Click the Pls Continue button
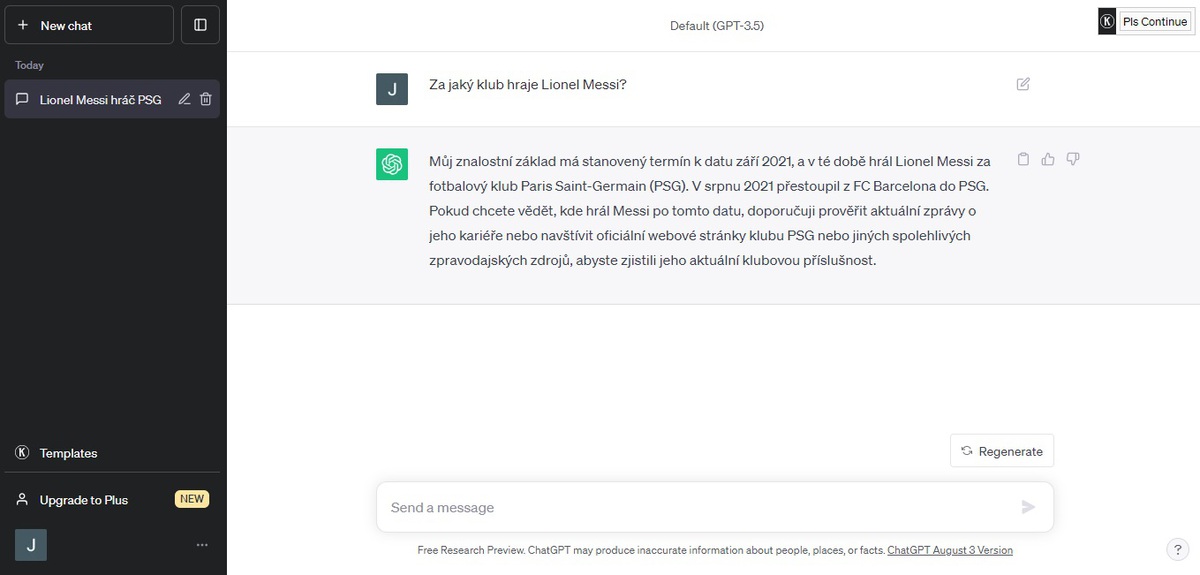 click(1155, 21)
